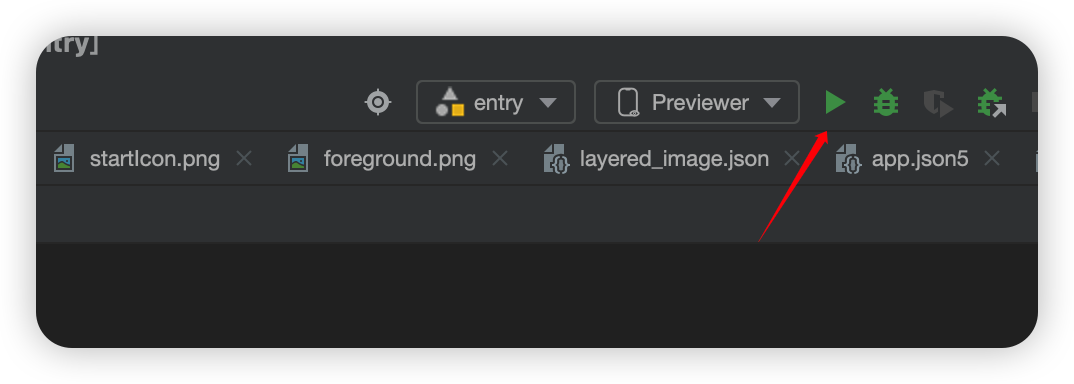Open the layered_image.json tab
Screen dimensions: 1074x384
pos(674,159)
